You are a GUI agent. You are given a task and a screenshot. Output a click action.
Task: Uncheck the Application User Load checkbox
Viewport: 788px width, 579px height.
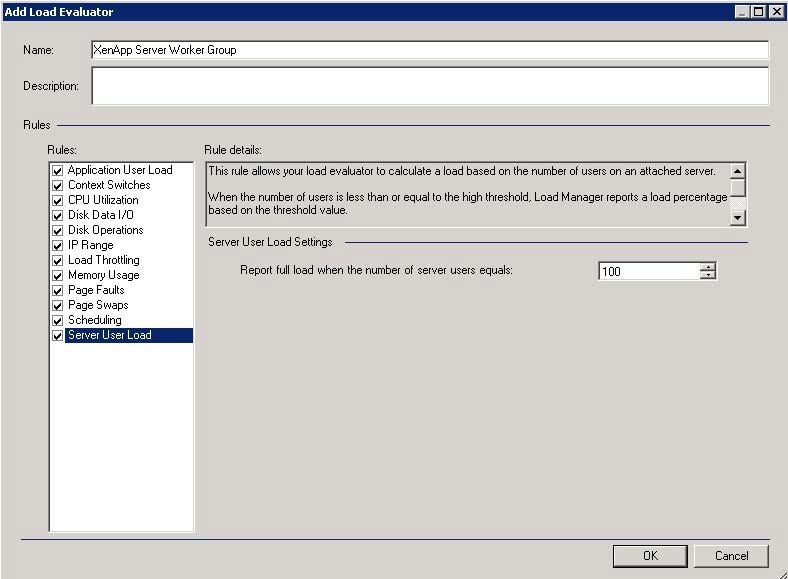coord(57,171)
